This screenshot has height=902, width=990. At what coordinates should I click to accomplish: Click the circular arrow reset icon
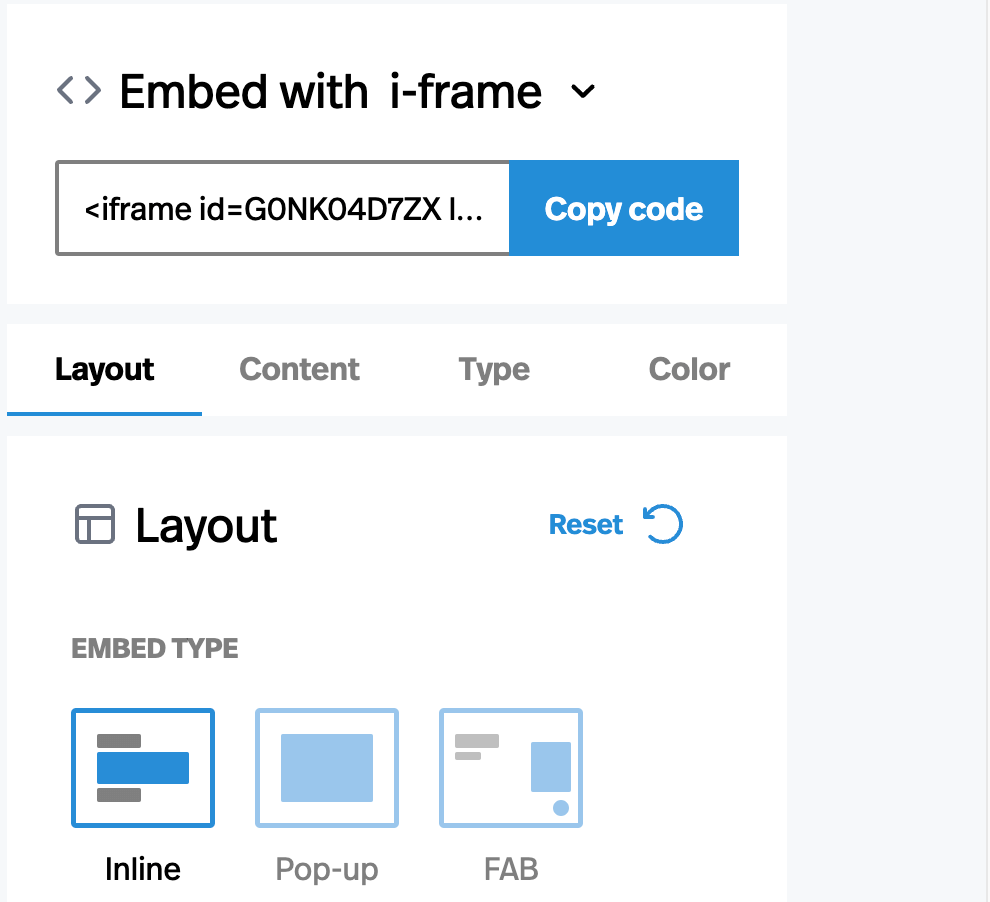click(x=662, y=525)
